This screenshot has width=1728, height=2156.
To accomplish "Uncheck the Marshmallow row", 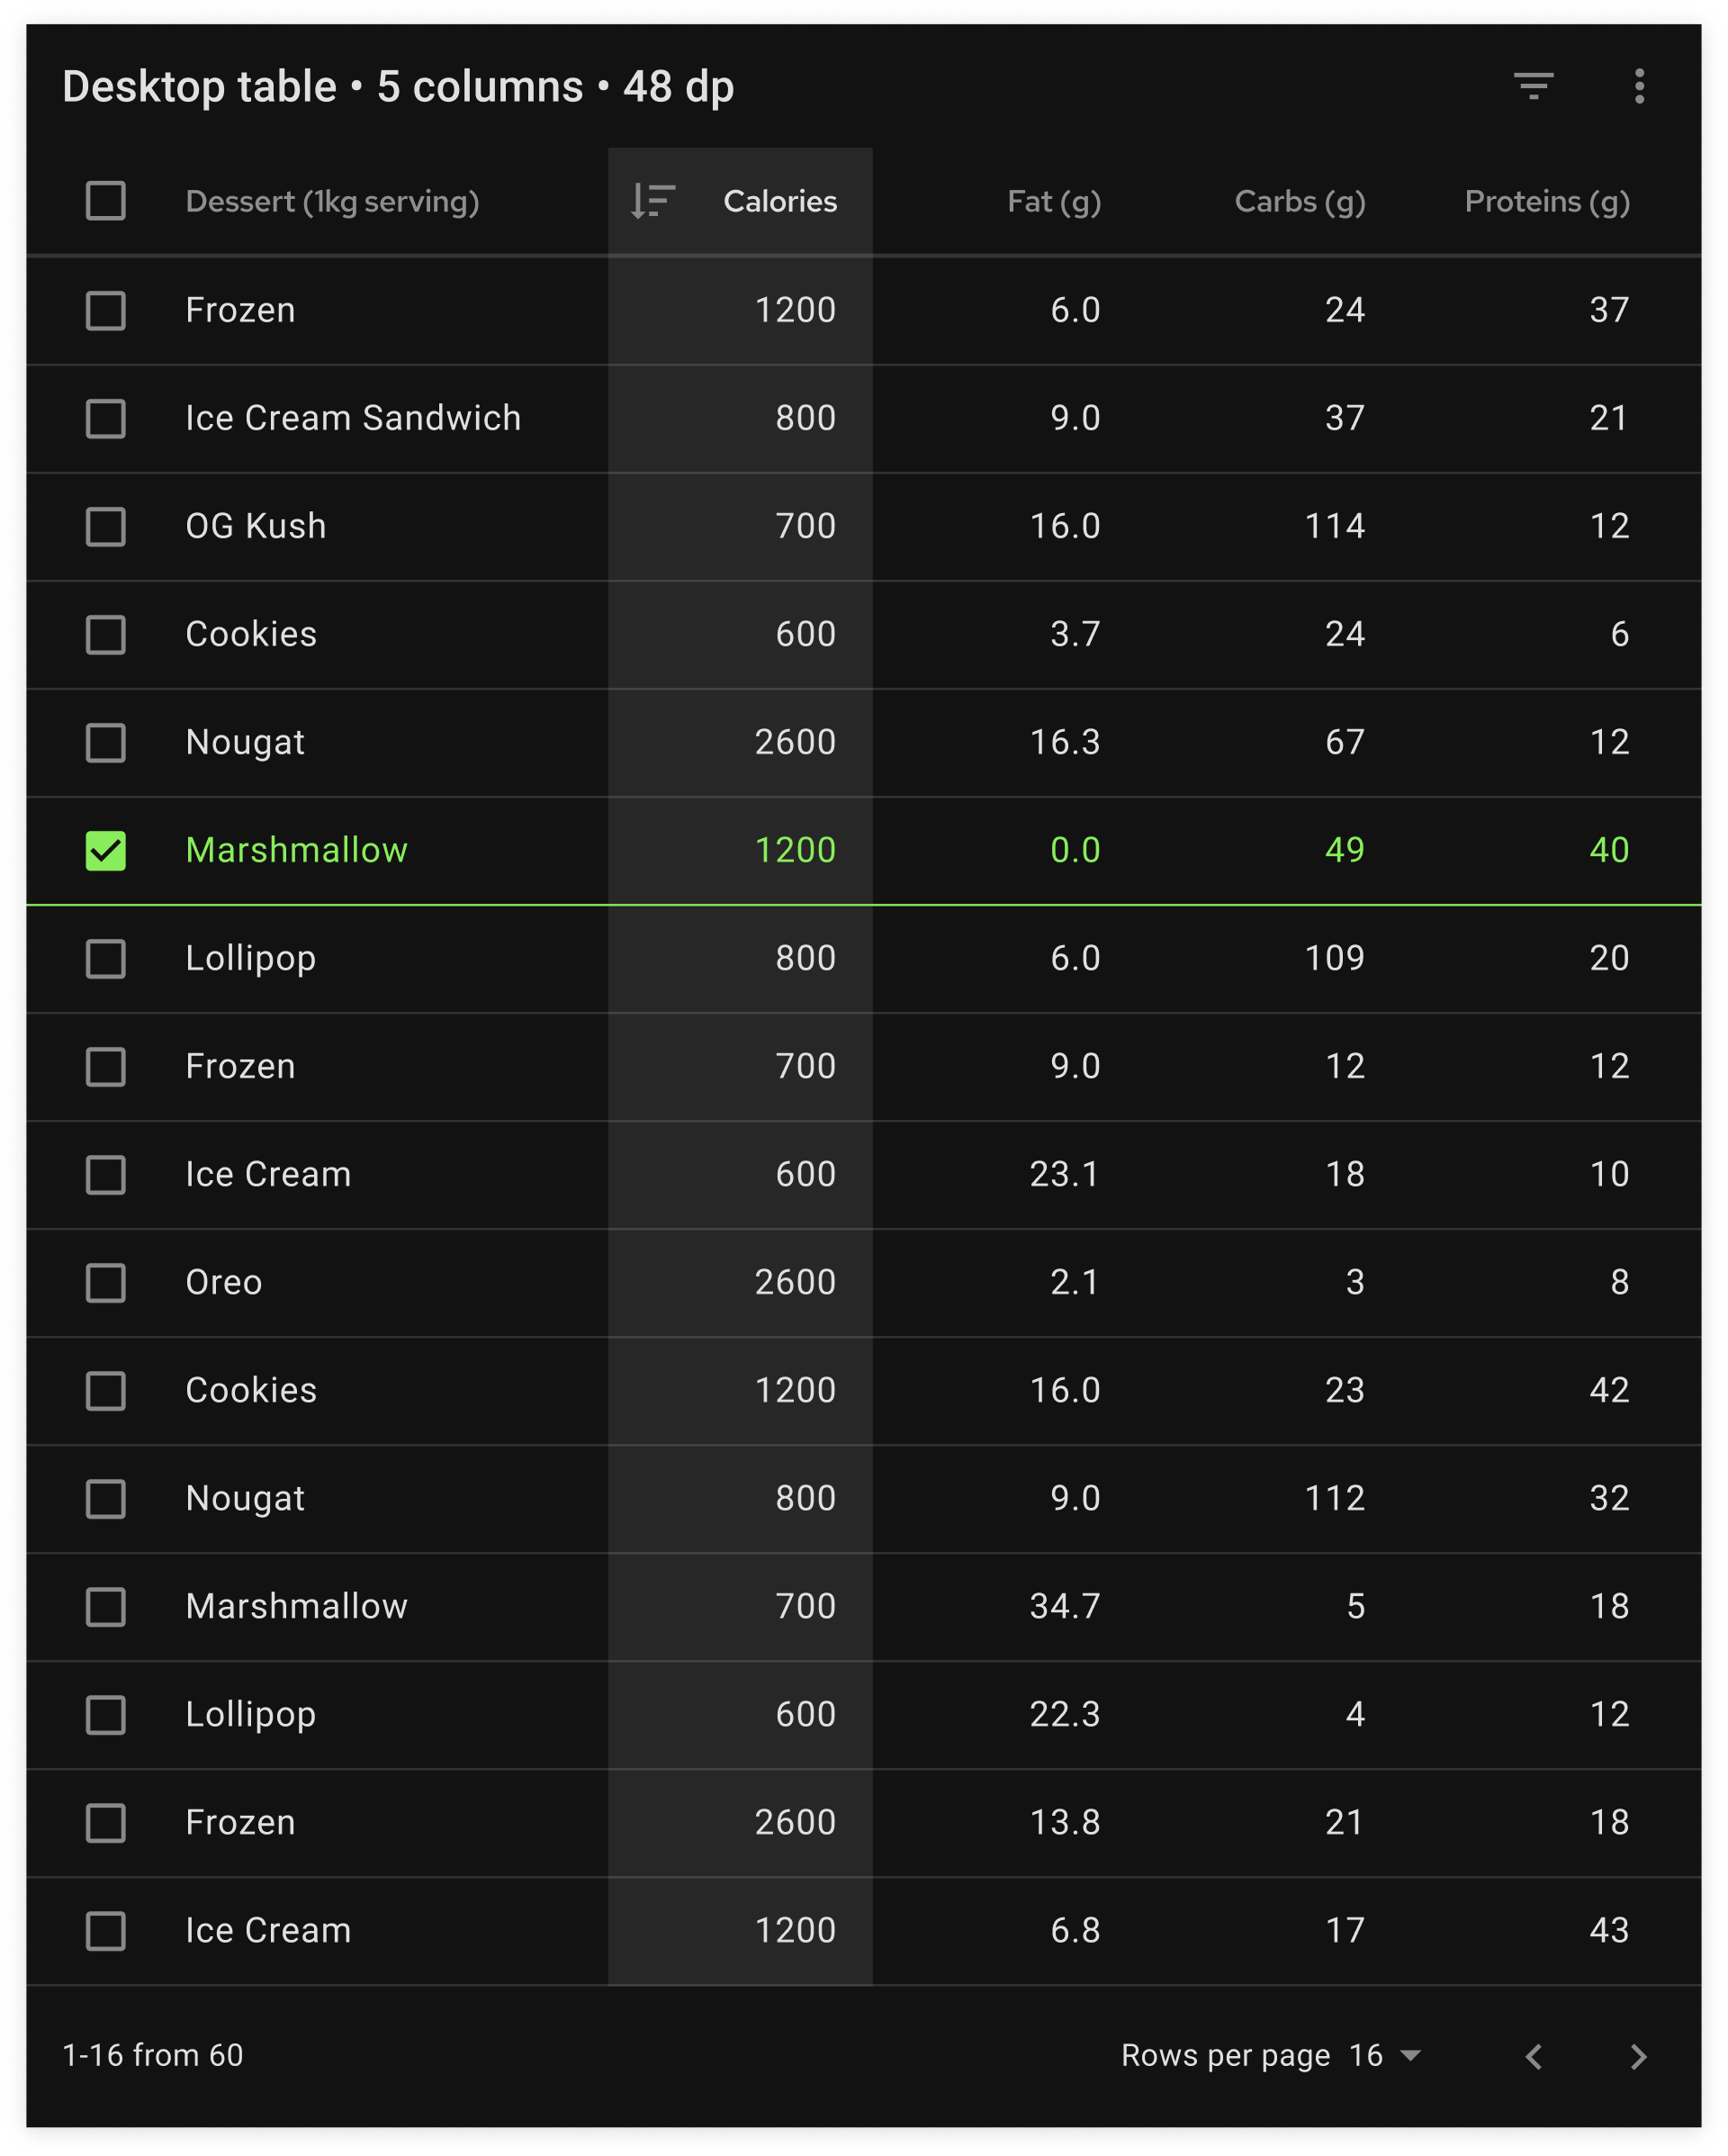I will (106, 851).
